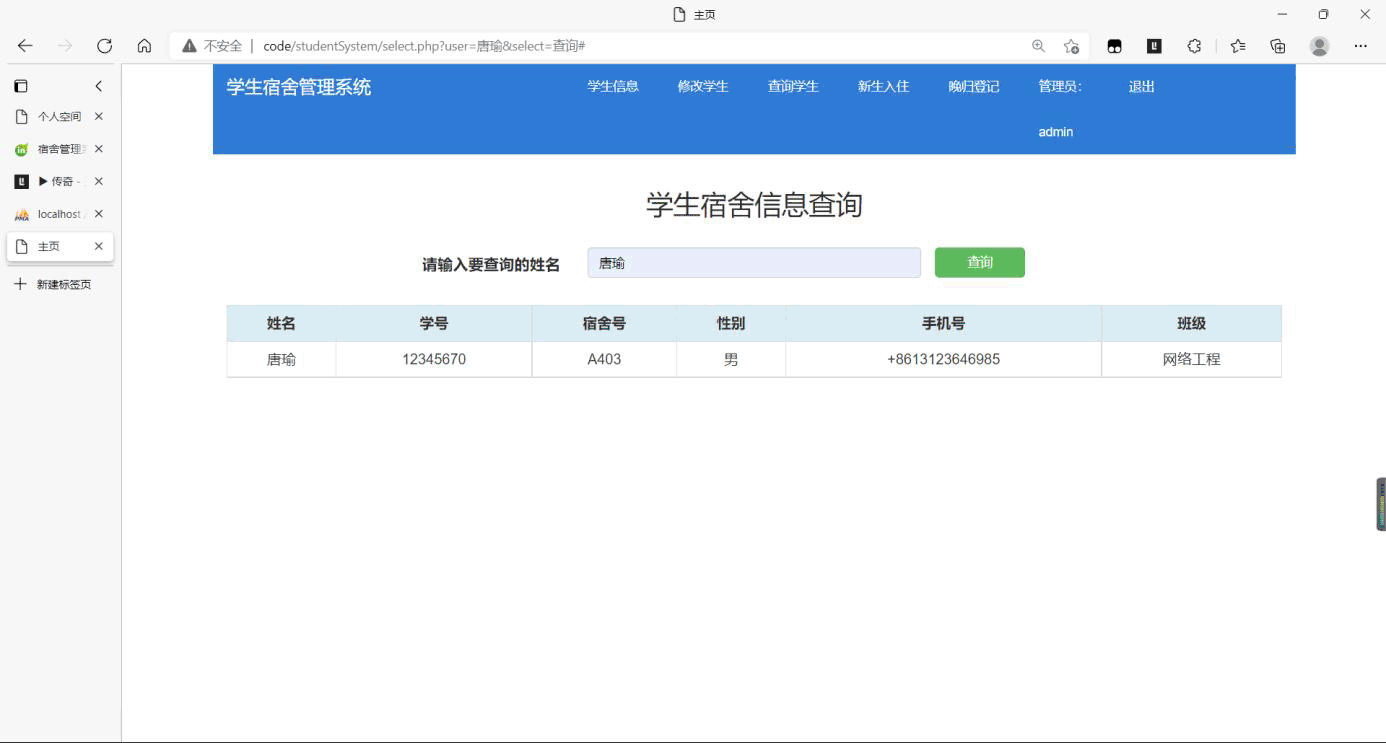Open the zoom magnifier in address bar
The image size is (1386, 743).
click(1038, 46)
